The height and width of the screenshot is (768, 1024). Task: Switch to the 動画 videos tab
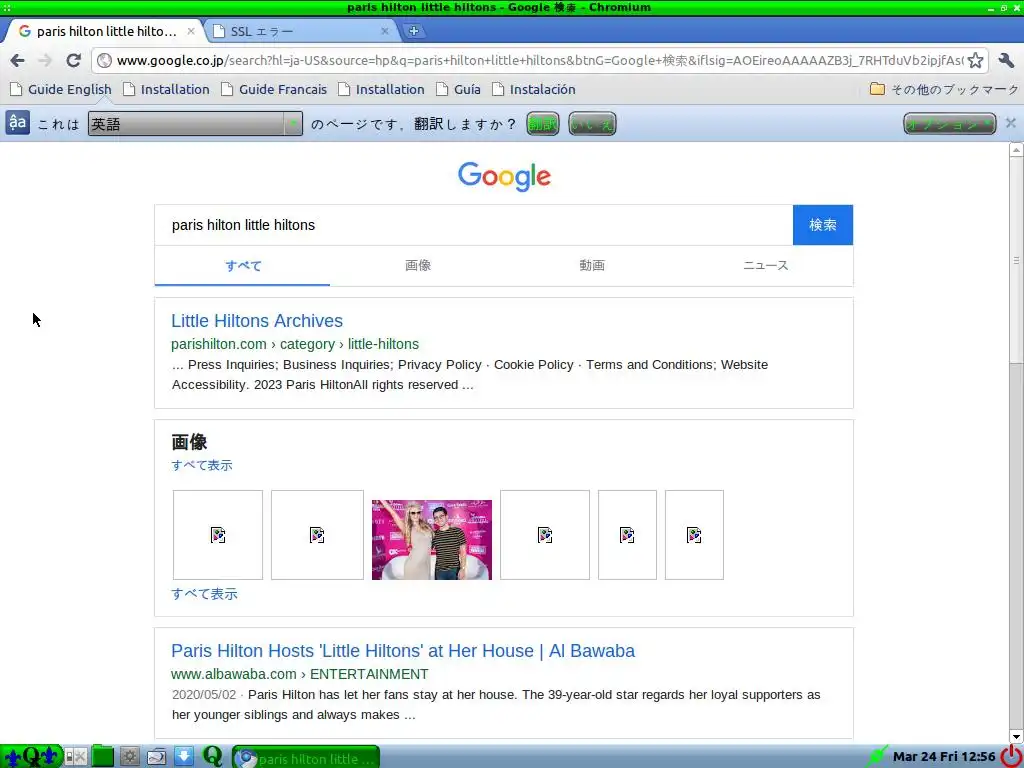click(x=592, y=265)
